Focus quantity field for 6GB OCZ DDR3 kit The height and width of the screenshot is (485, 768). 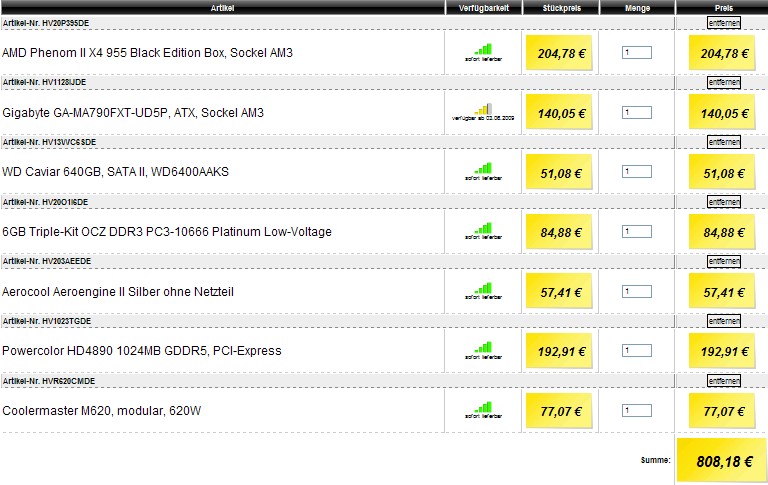[x=637, y=231]
